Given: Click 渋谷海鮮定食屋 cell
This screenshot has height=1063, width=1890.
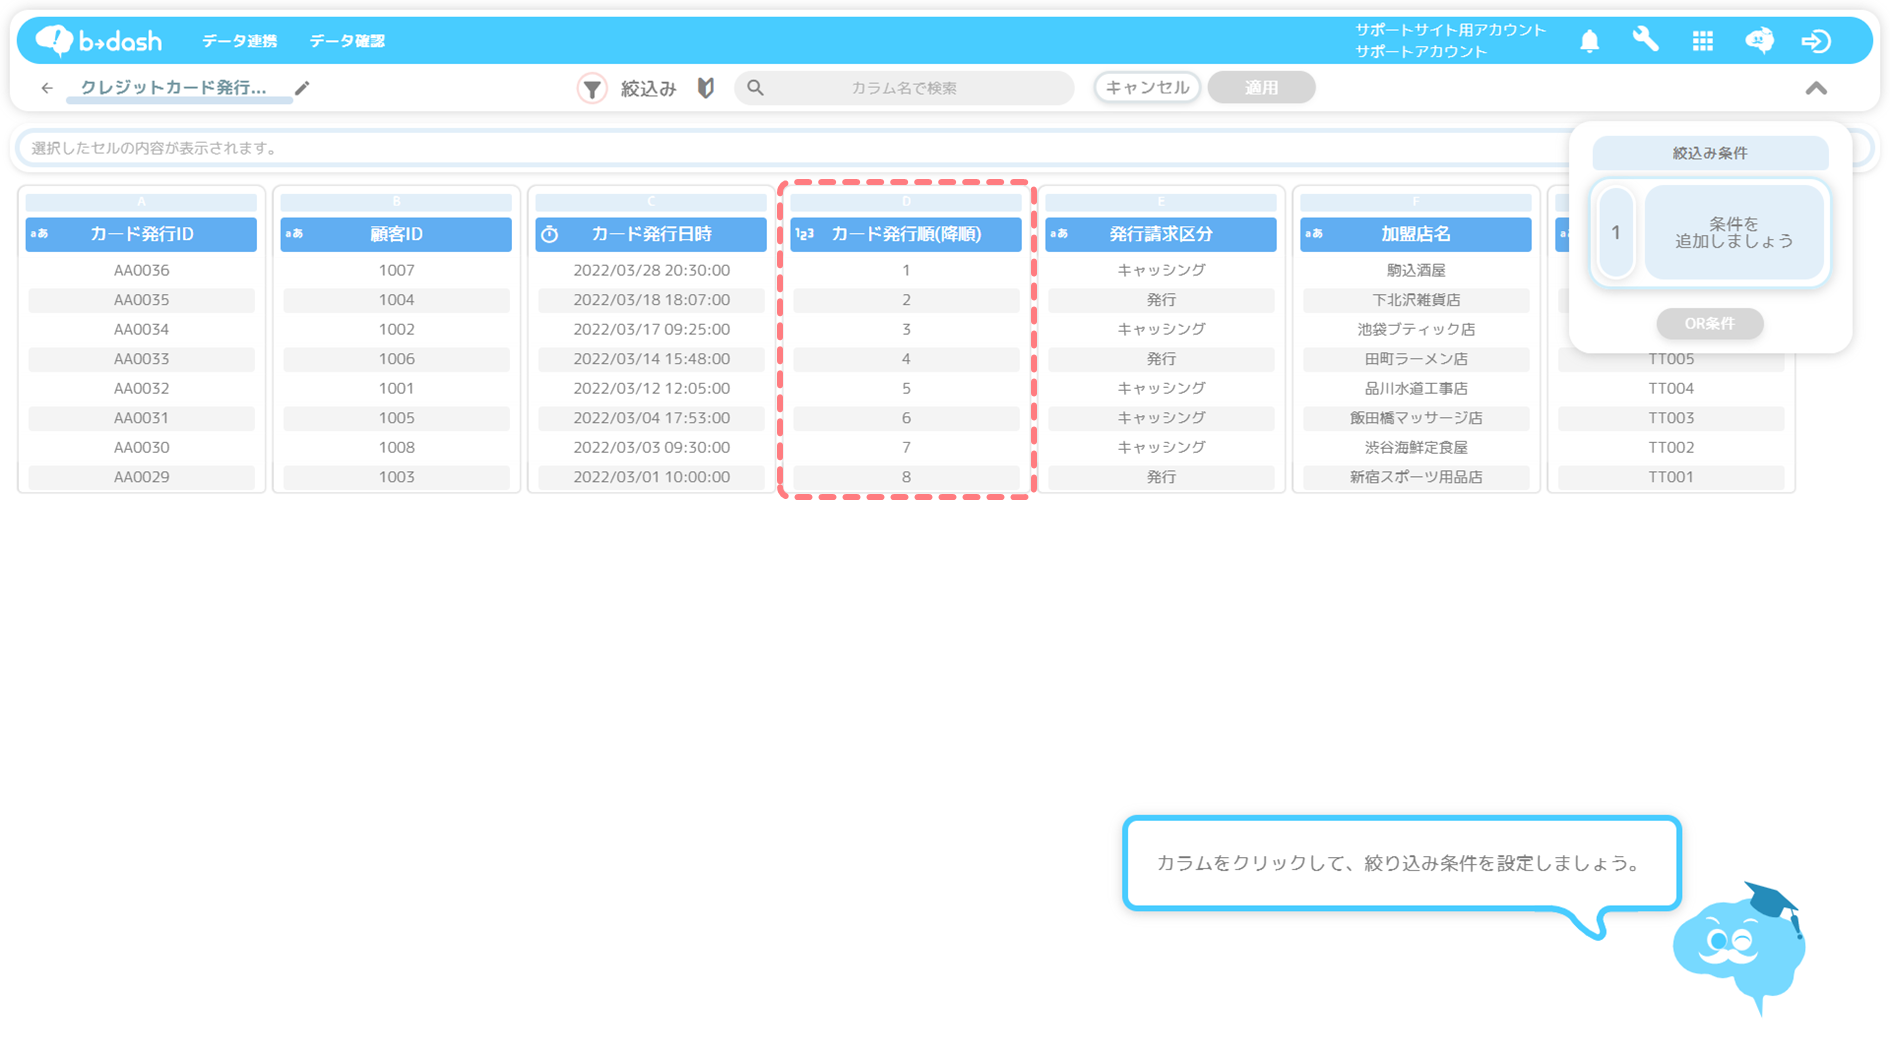Looking at the screenshot, I should 1416,447.
